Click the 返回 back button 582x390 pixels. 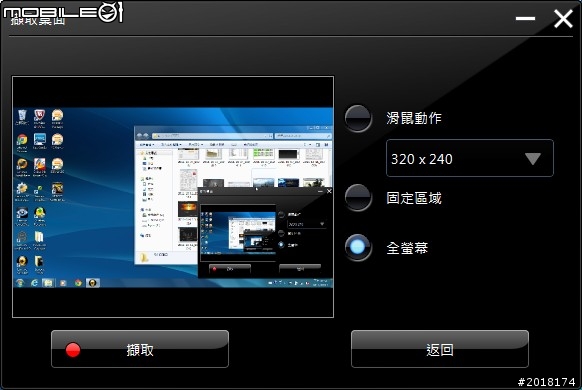[440, 349]
